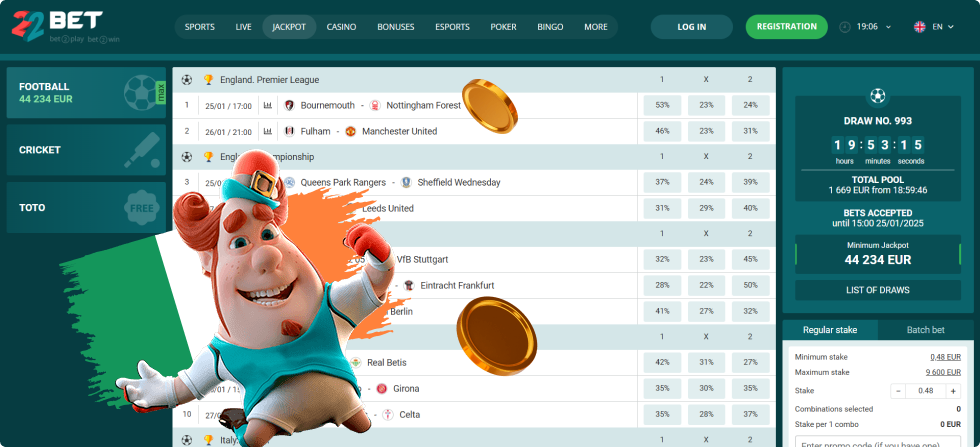Image resolution: width=980 pixels, height=447 pixels.
Task: Open BONUSES page
Action: click(396, 27)
